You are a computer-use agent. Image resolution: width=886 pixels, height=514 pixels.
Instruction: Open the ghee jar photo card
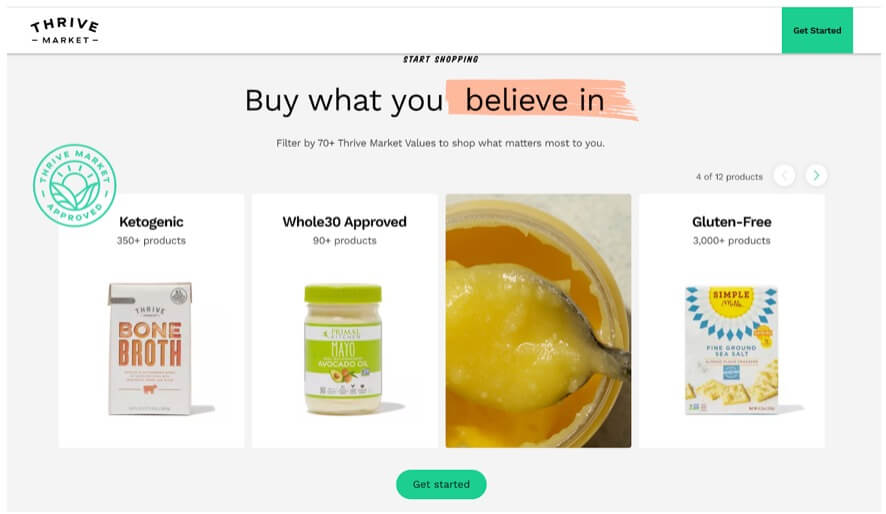538,321
